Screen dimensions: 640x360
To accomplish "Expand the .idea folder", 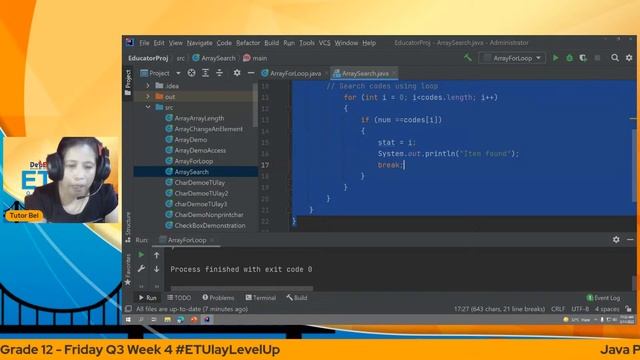I will click(148, 86).
